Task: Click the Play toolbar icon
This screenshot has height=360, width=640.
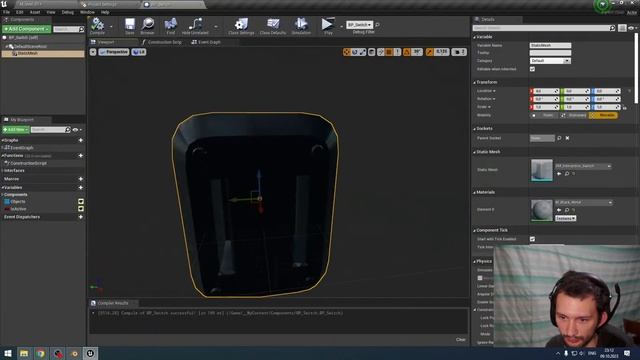Action: tap(328, 24)
